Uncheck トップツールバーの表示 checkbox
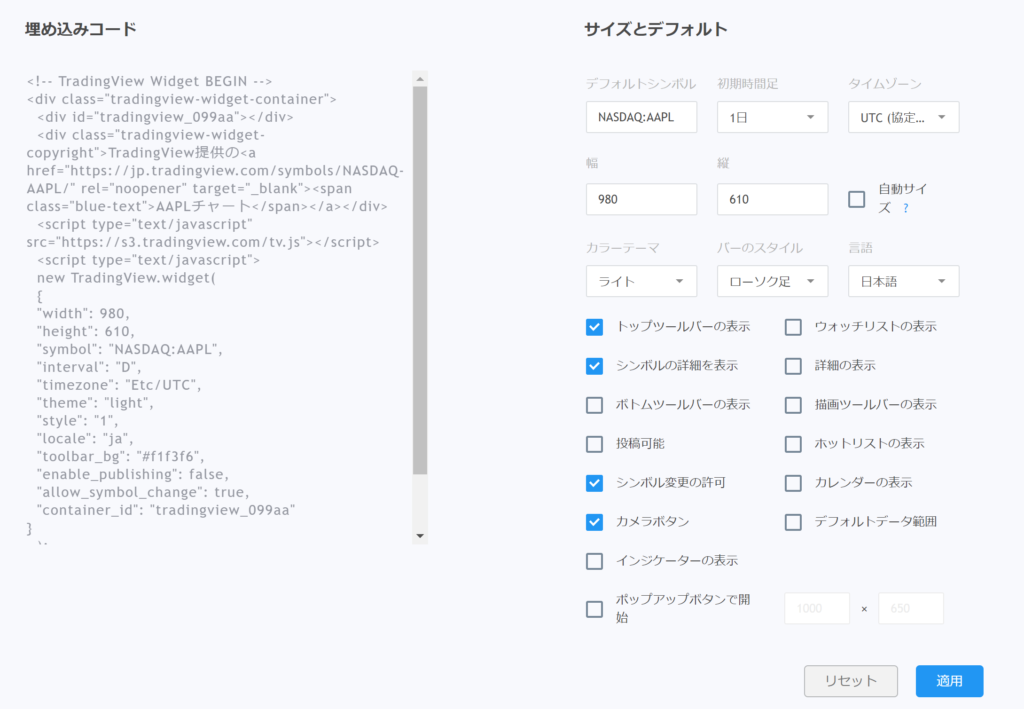Viewport: 1024px width, 709px height. coord(595,326)
